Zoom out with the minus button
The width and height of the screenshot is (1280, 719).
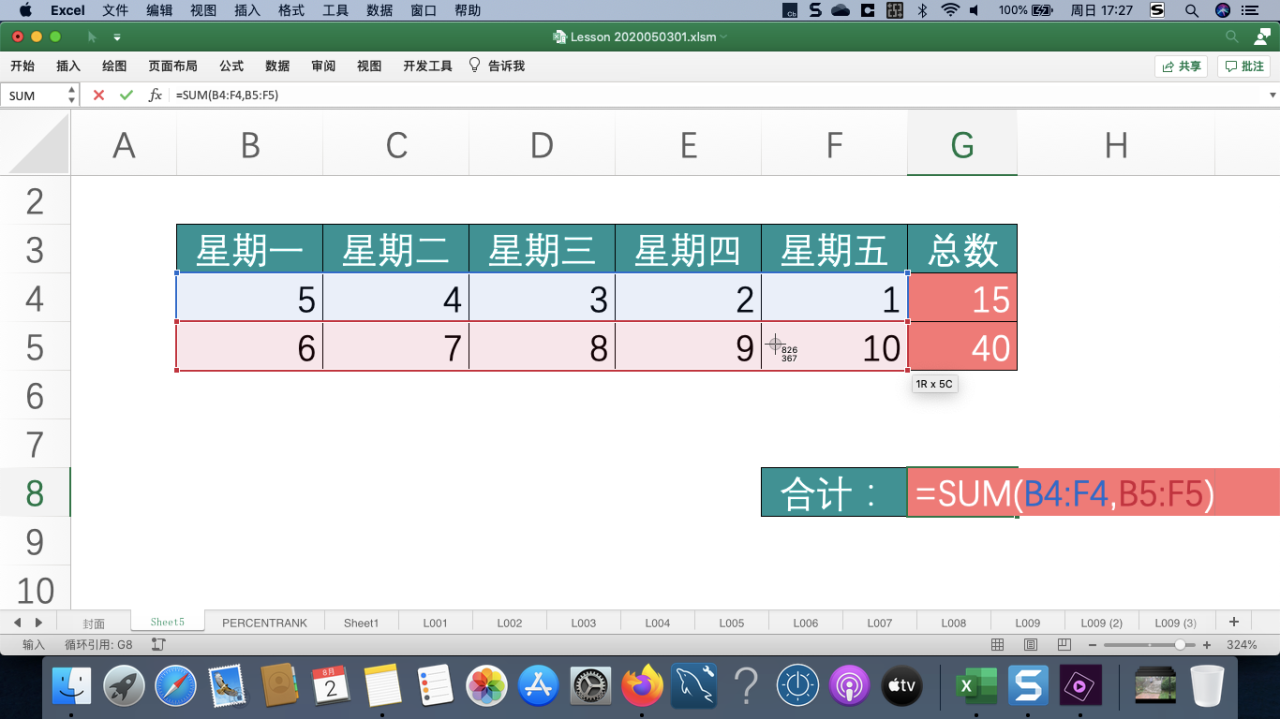[x=1092, y=645]
